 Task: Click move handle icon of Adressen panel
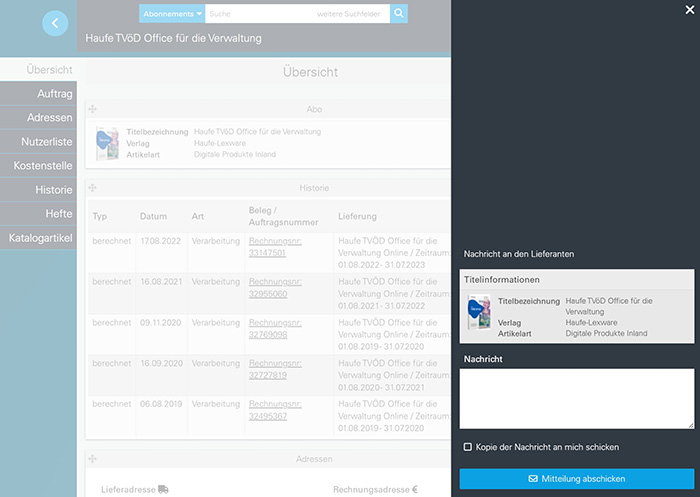[x=92, y=458]
